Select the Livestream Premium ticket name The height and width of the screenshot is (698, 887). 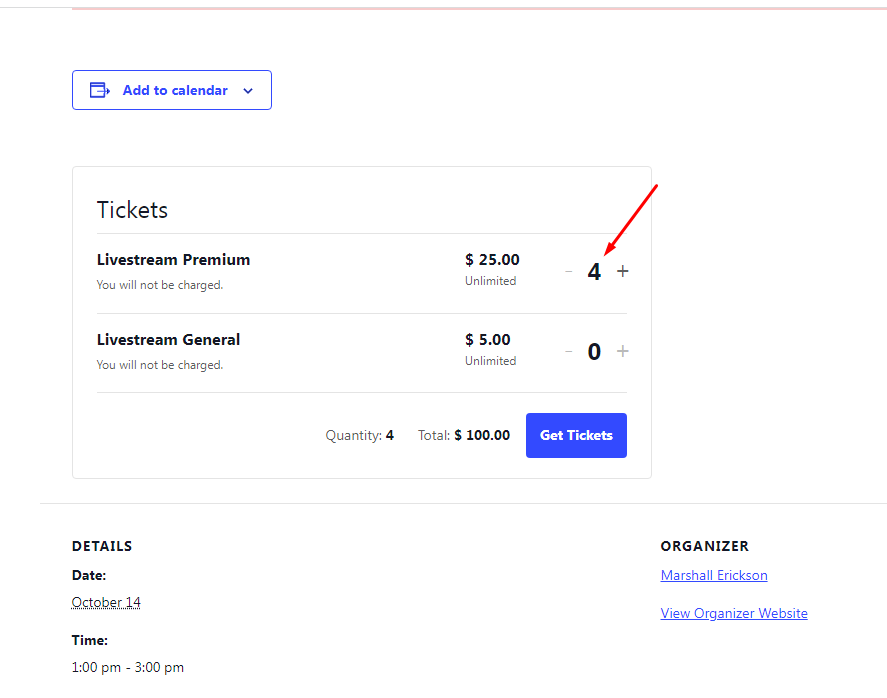(173, 260)
